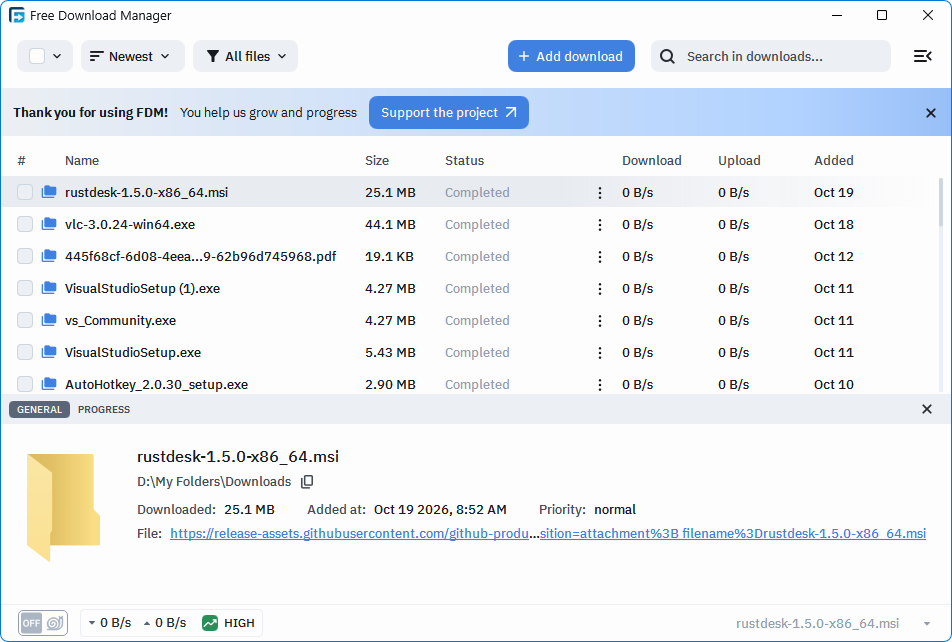Open the HIGH traffic limit selector

229,623
